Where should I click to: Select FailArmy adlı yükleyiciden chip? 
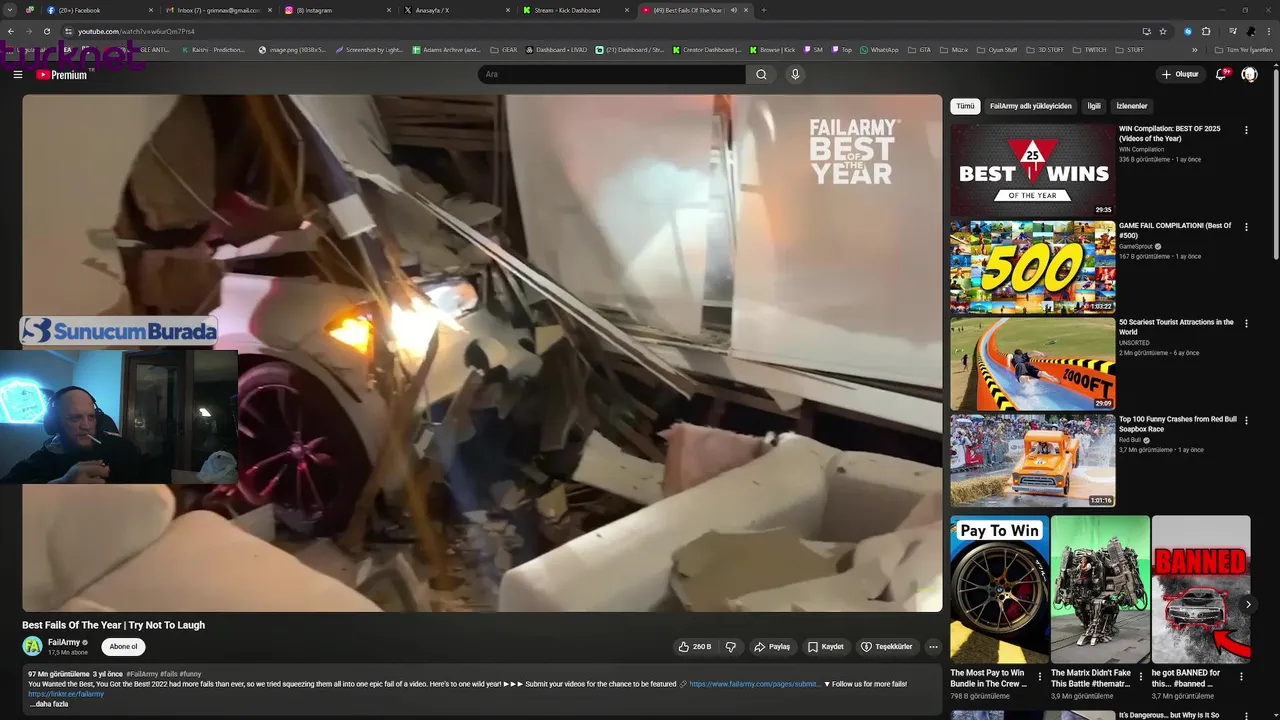pos(1030,106)
